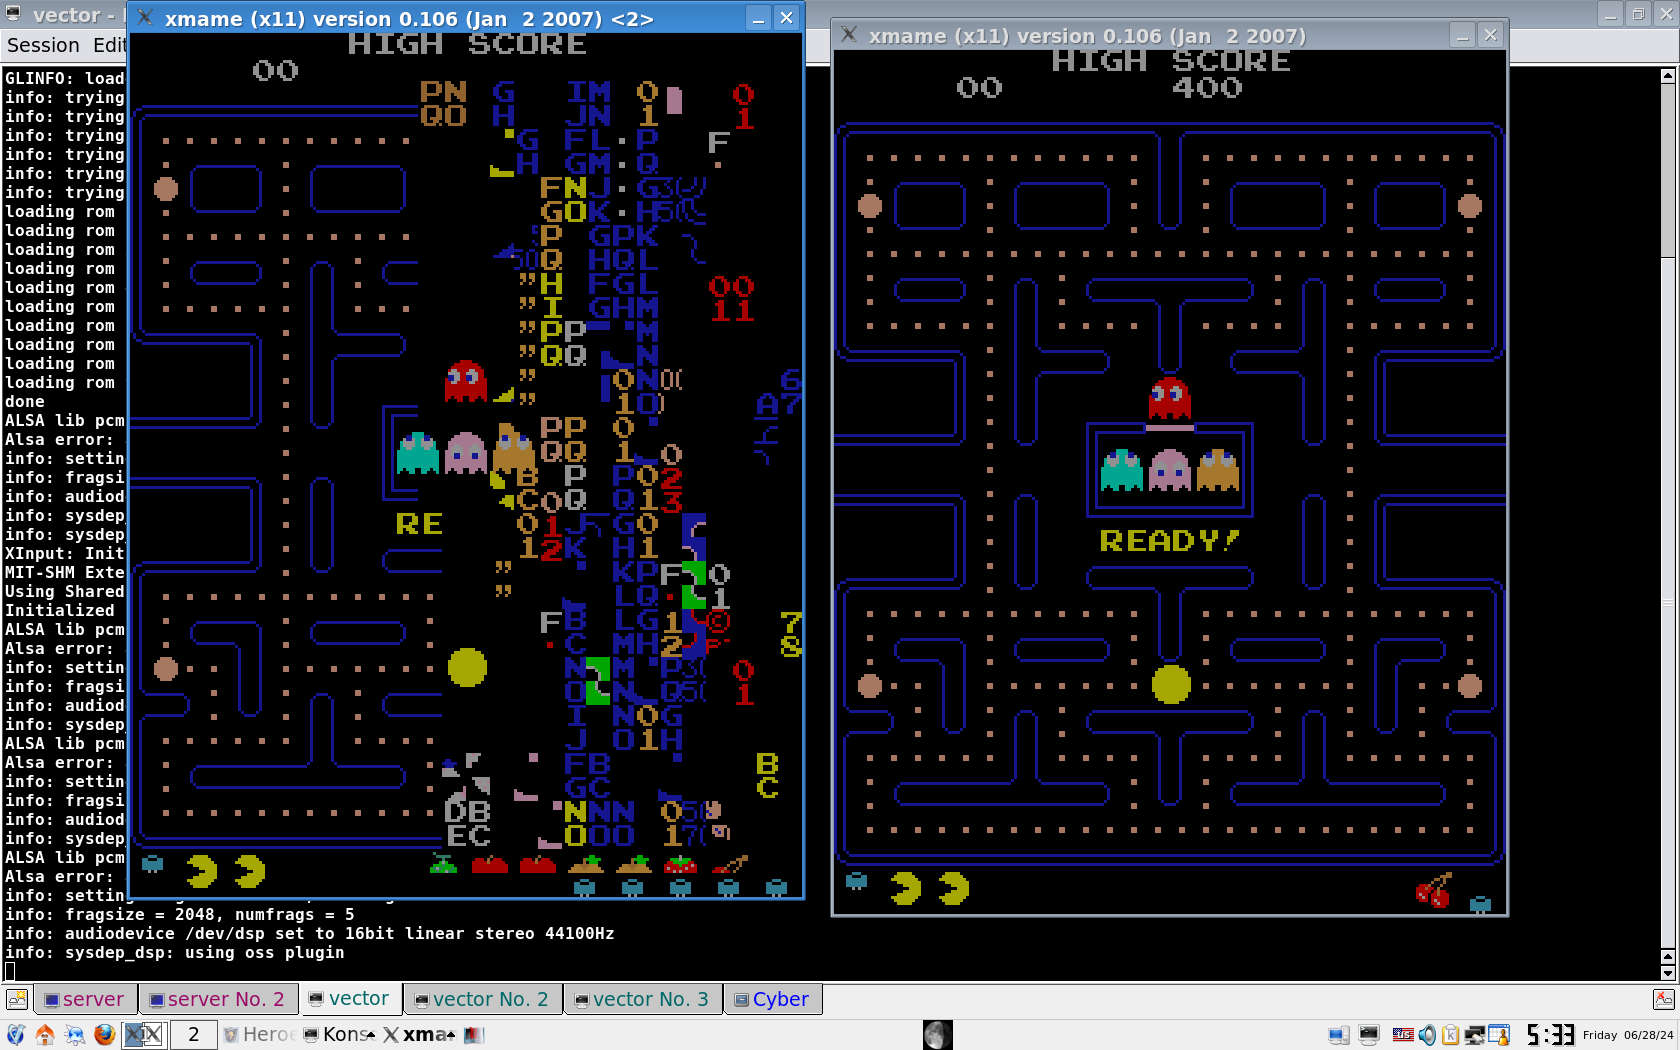The image size is (1680, 1050).
Task: Open the volume speaker tray icon
Action: (1427, 1035)
